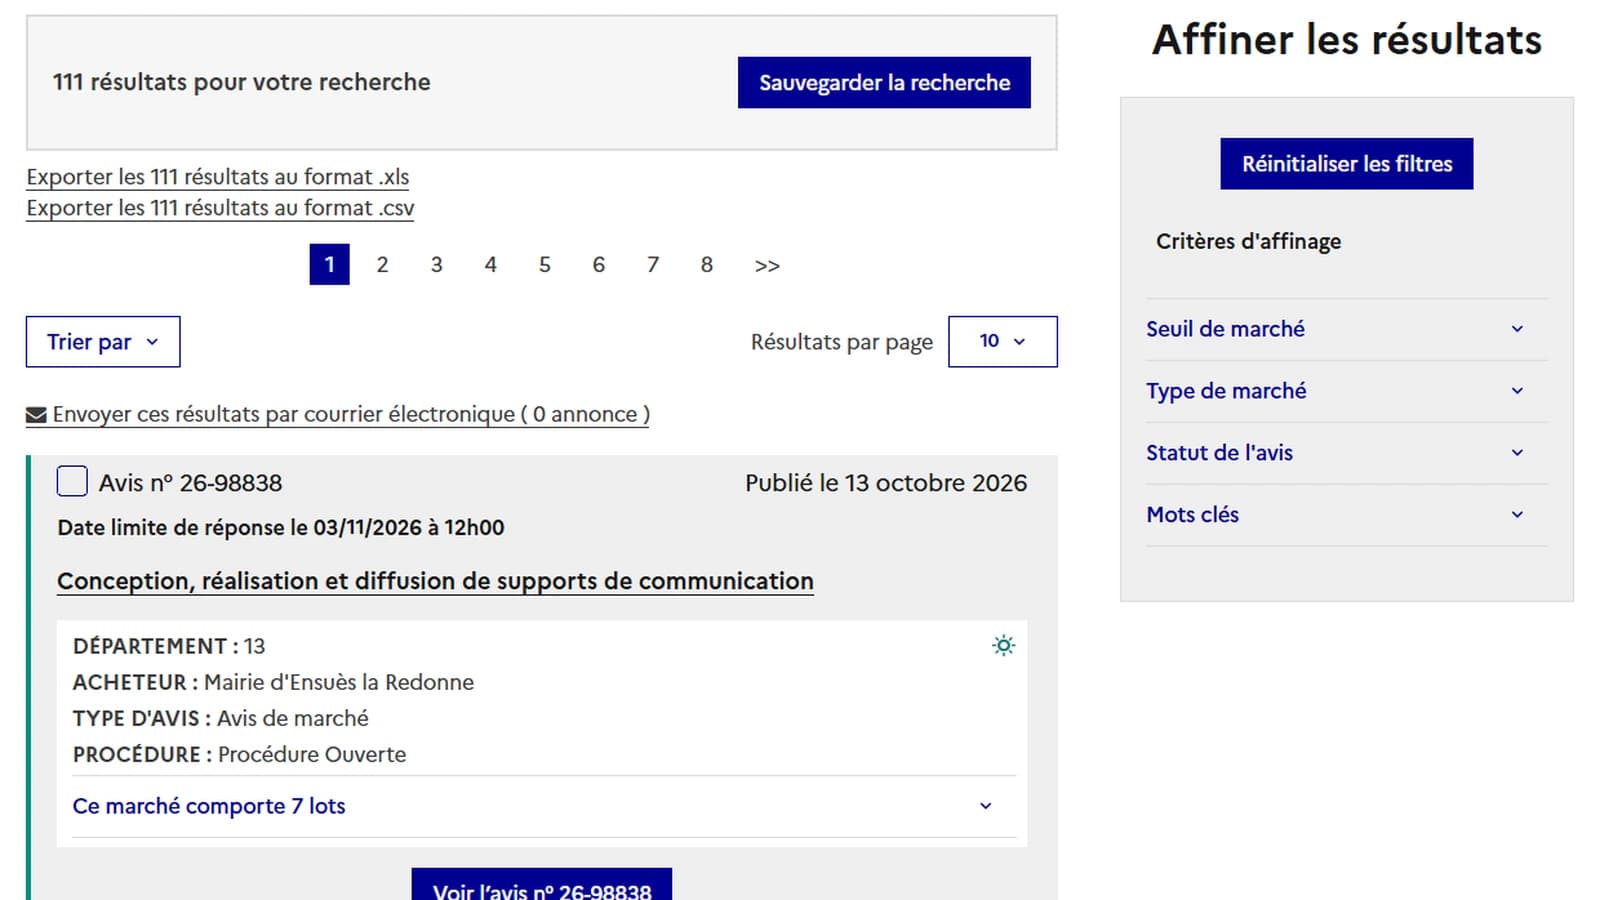Expand the Type de marché filter

pos(1346,391)
